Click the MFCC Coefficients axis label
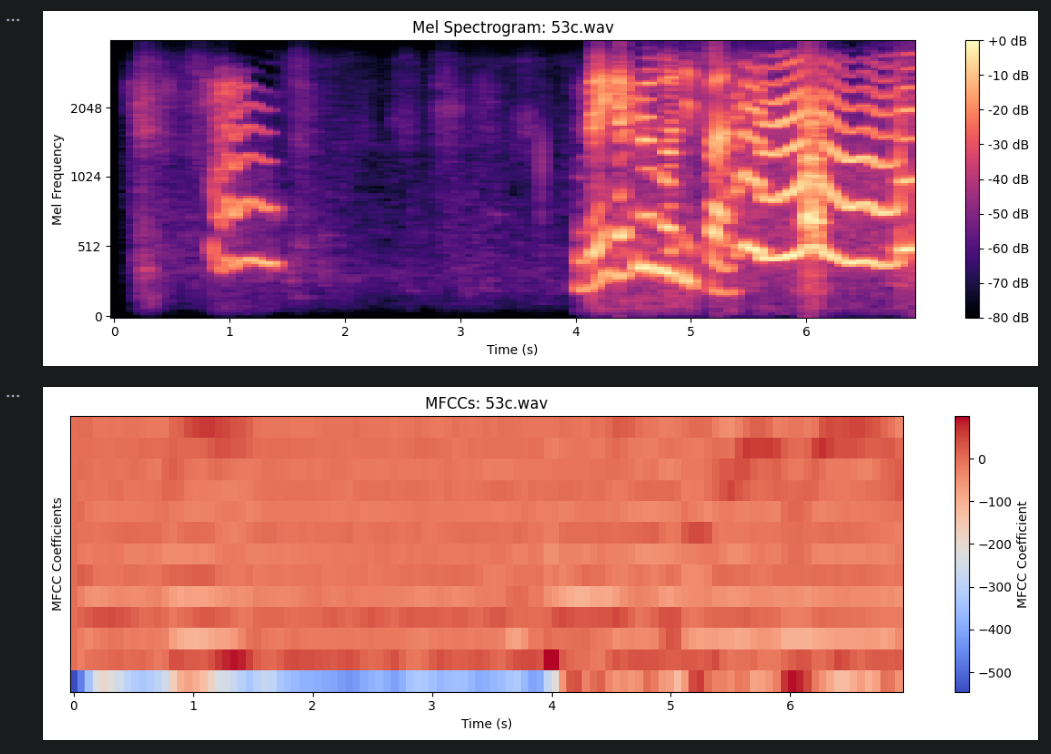The height and width of the screenshot is (754, 1051). click(57, 554)
